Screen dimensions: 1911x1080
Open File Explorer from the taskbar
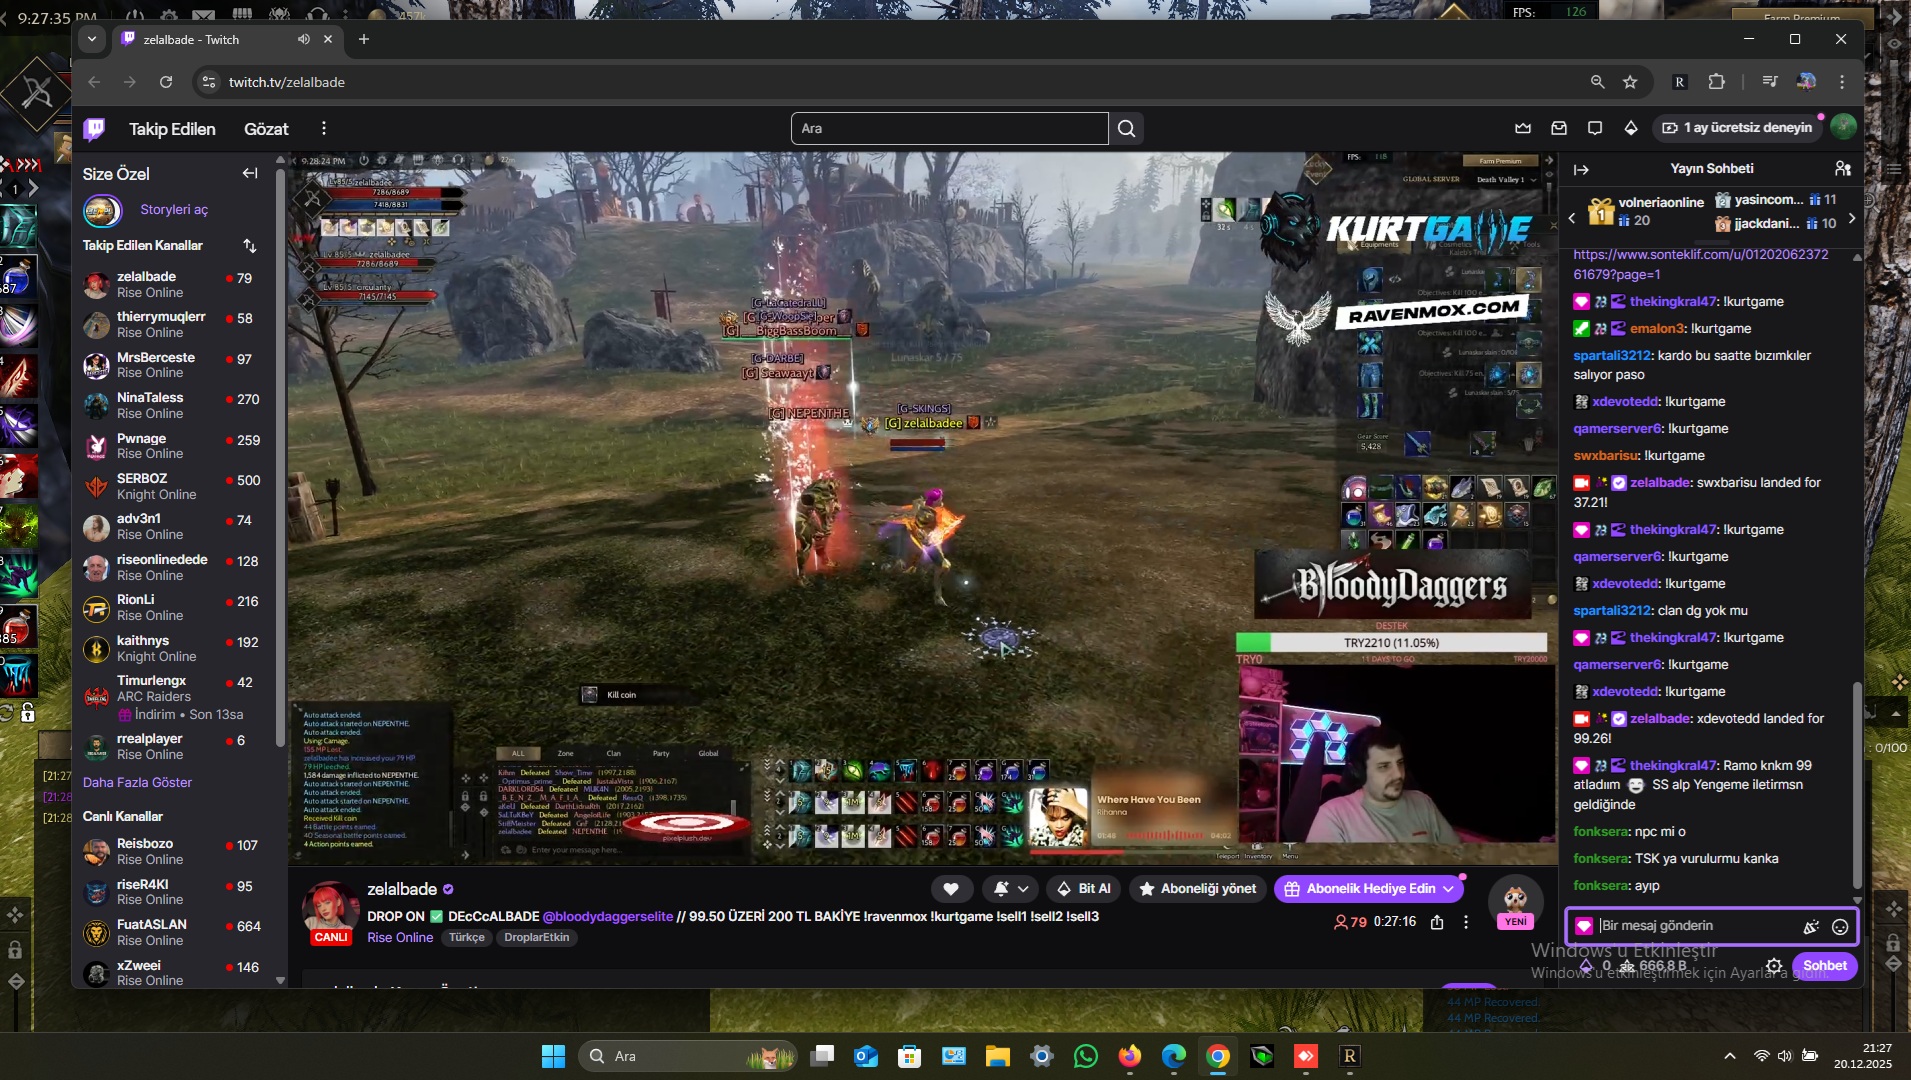point(997,1056)
